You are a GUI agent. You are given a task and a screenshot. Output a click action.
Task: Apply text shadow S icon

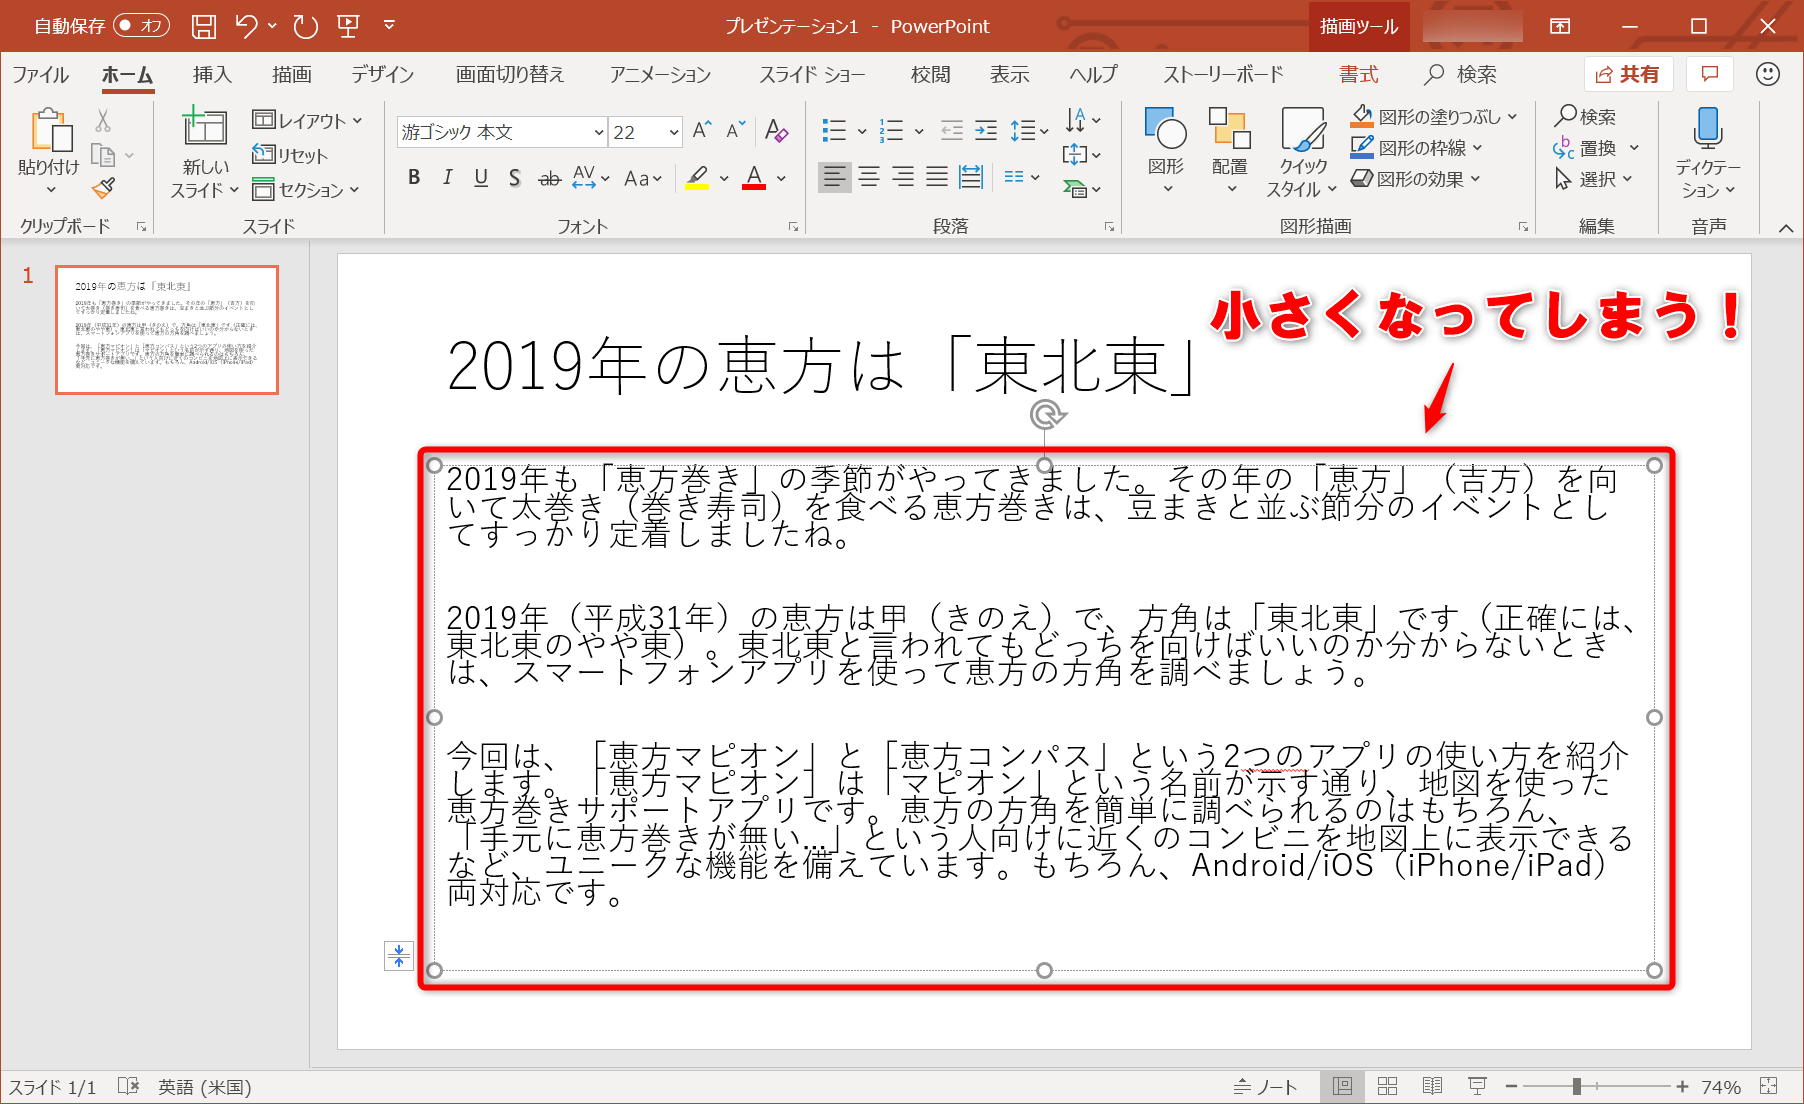coord(514,178)
